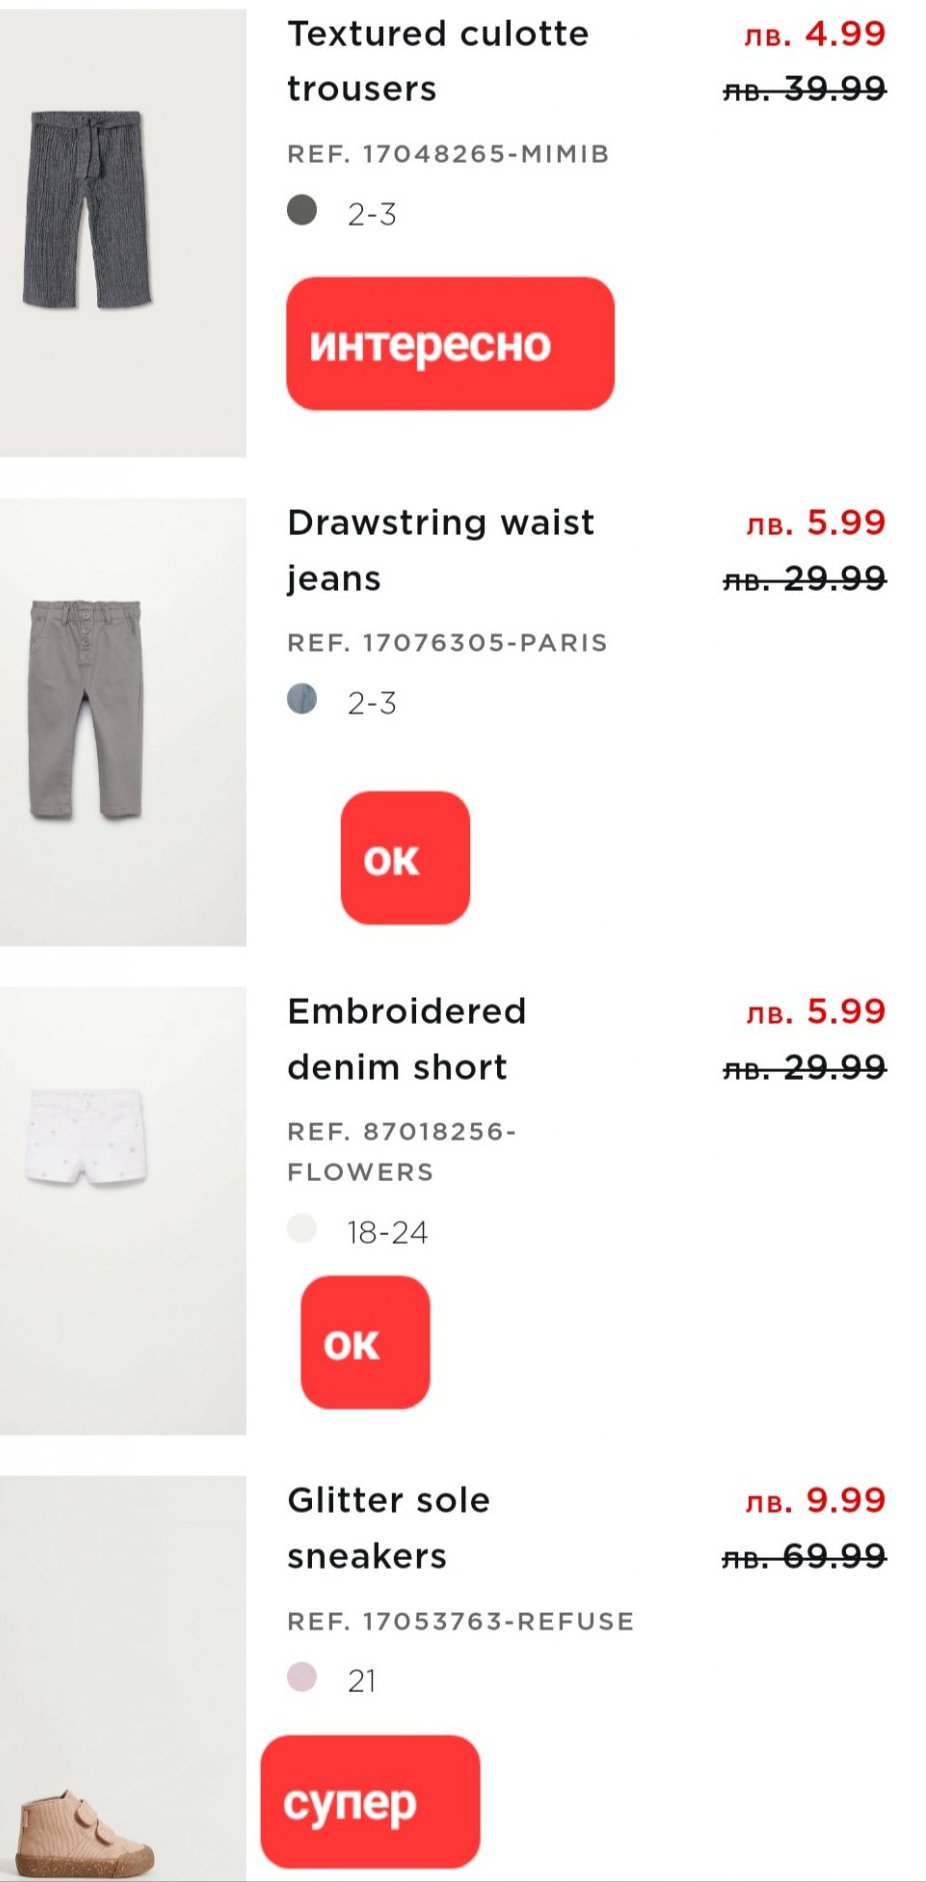Open the Textured culotte trousers product image
This screenshot has width=926, height=1882.
(x=123, y=232)
